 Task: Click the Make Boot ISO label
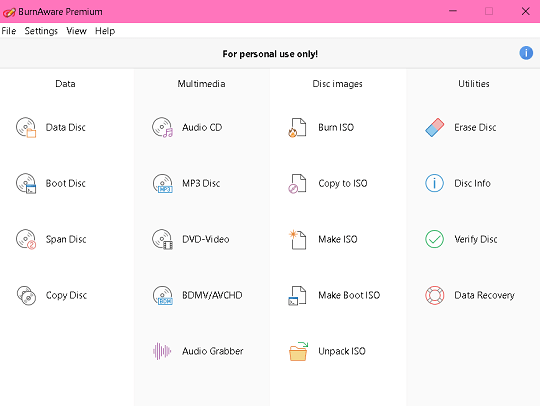click(x=349, y=295)
